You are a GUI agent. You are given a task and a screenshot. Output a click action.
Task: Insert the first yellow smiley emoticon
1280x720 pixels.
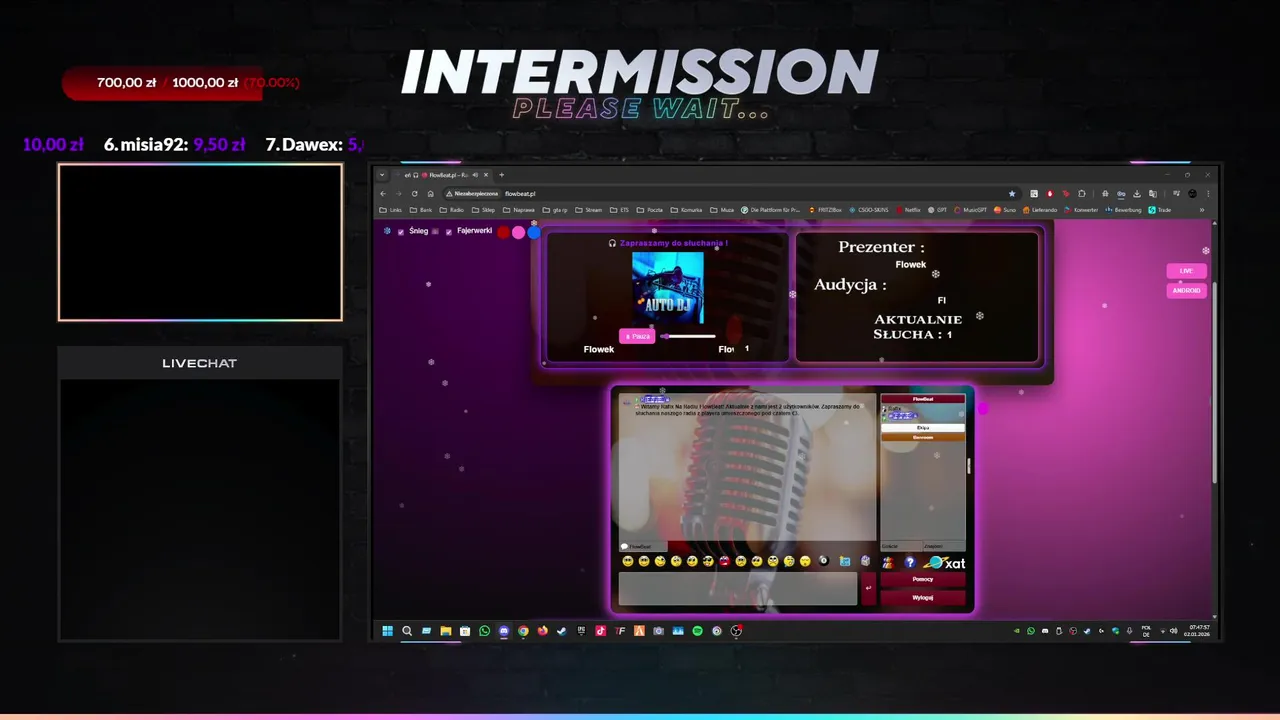click(628, 561)
